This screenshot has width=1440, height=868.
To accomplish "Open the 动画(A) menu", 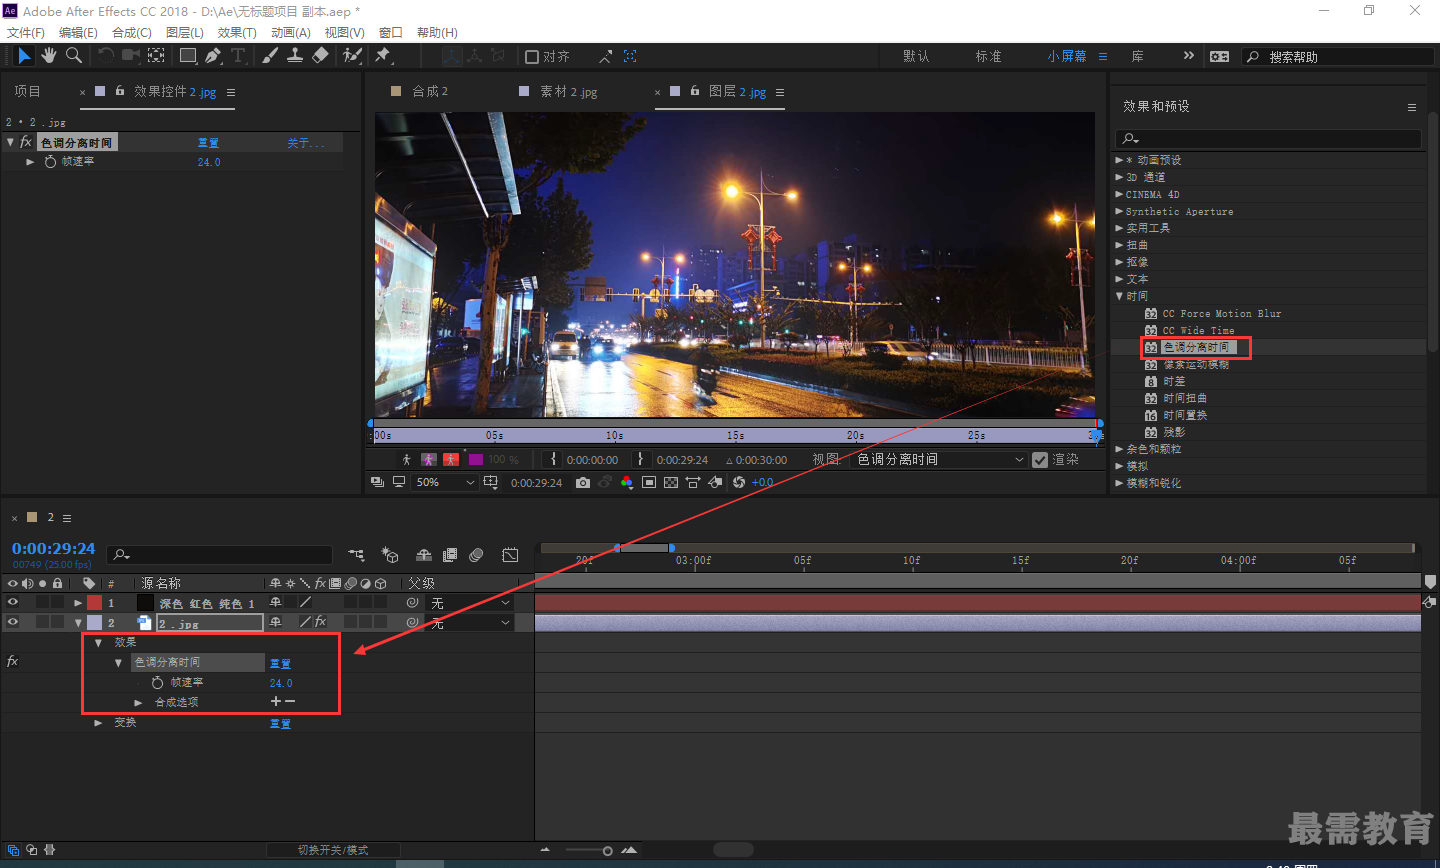I will click(291, 33).
